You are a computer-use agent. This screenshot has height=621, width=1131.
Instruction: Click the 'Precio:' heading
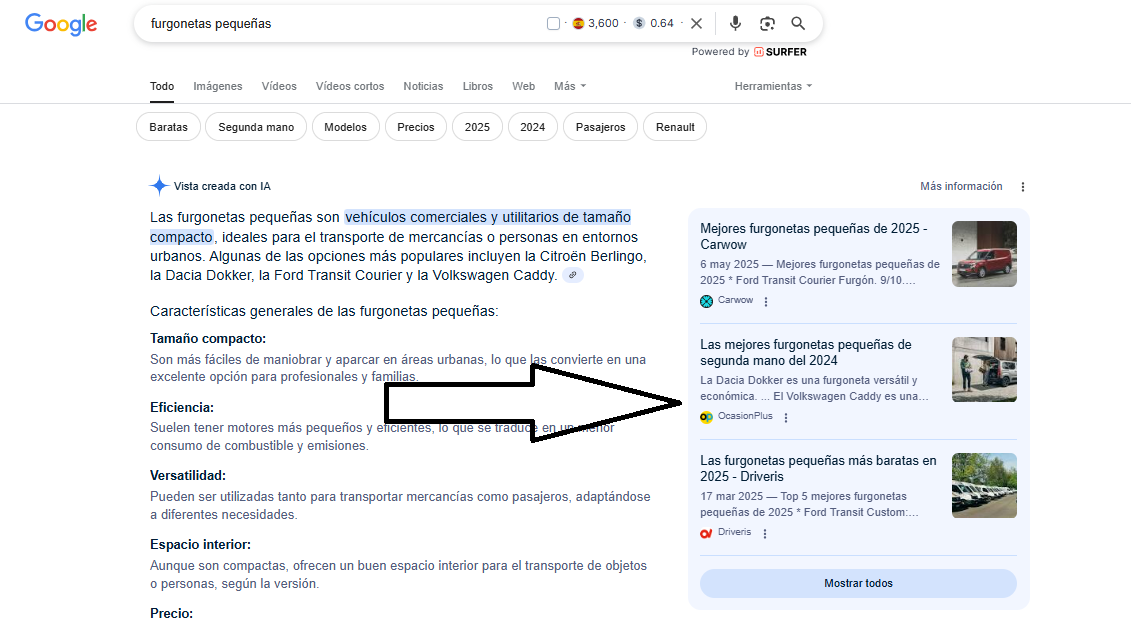(172, 613)
